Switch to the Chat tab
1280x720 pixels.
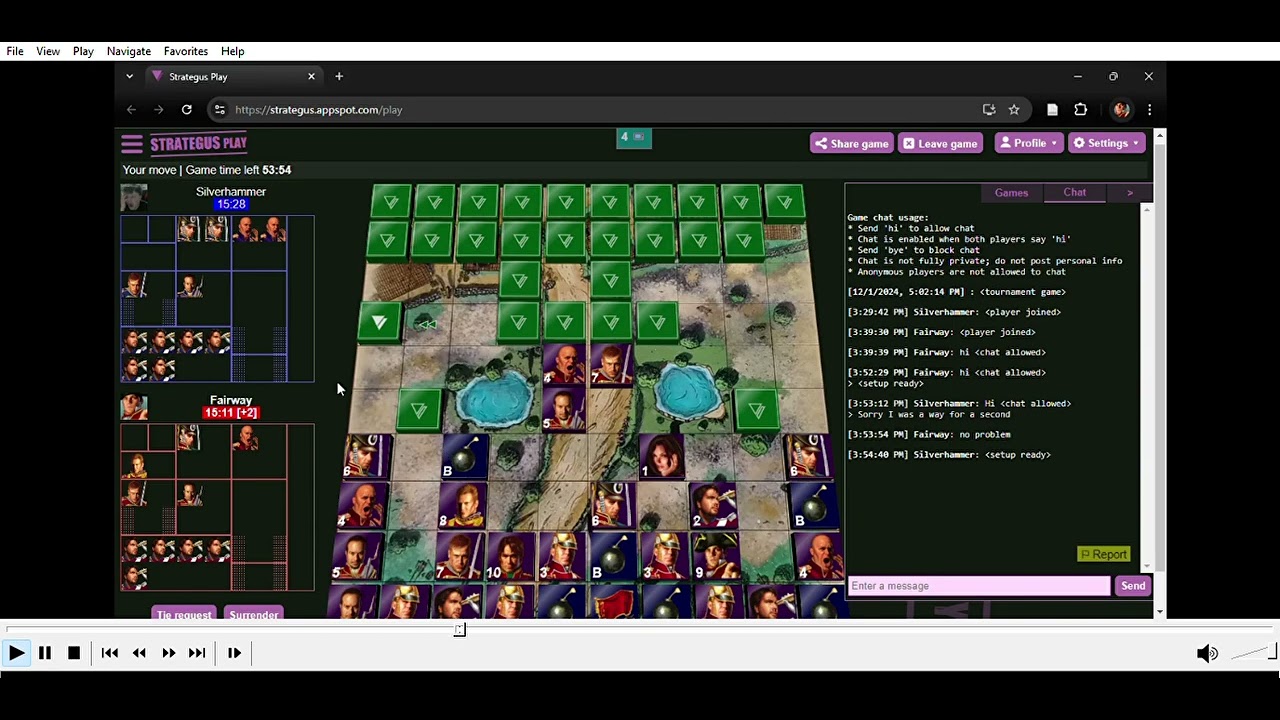[x=1075, y=193]
